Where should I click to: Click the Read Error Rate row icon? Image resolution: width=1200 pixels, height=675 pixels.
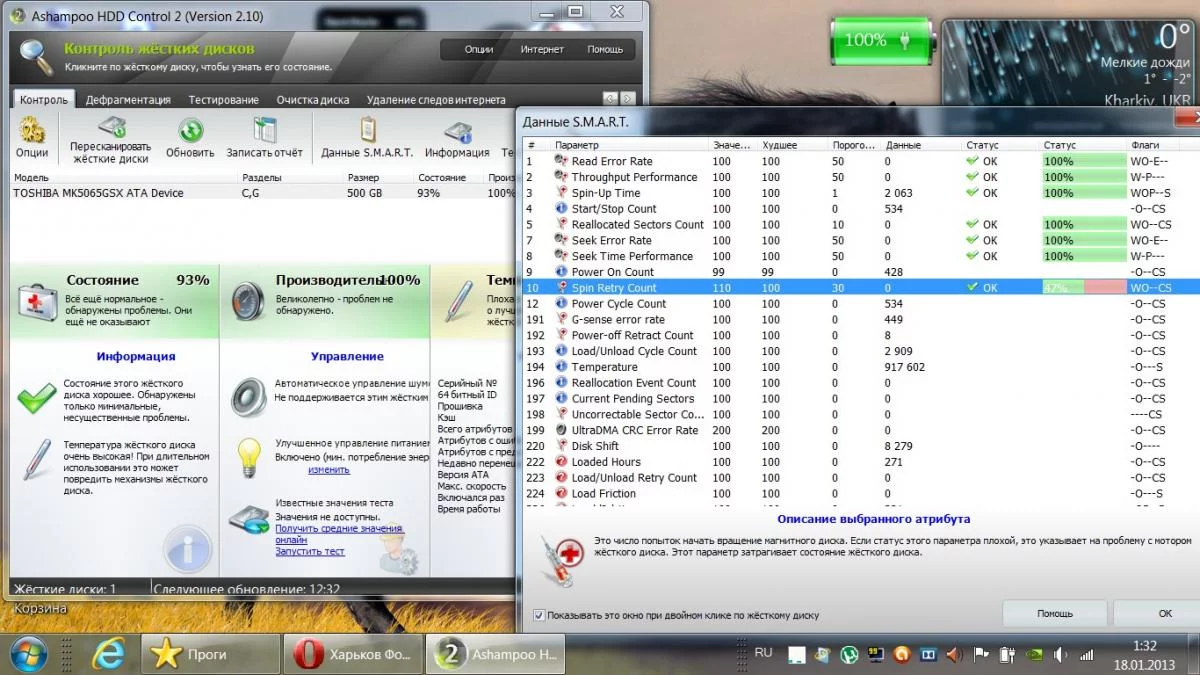561,161
